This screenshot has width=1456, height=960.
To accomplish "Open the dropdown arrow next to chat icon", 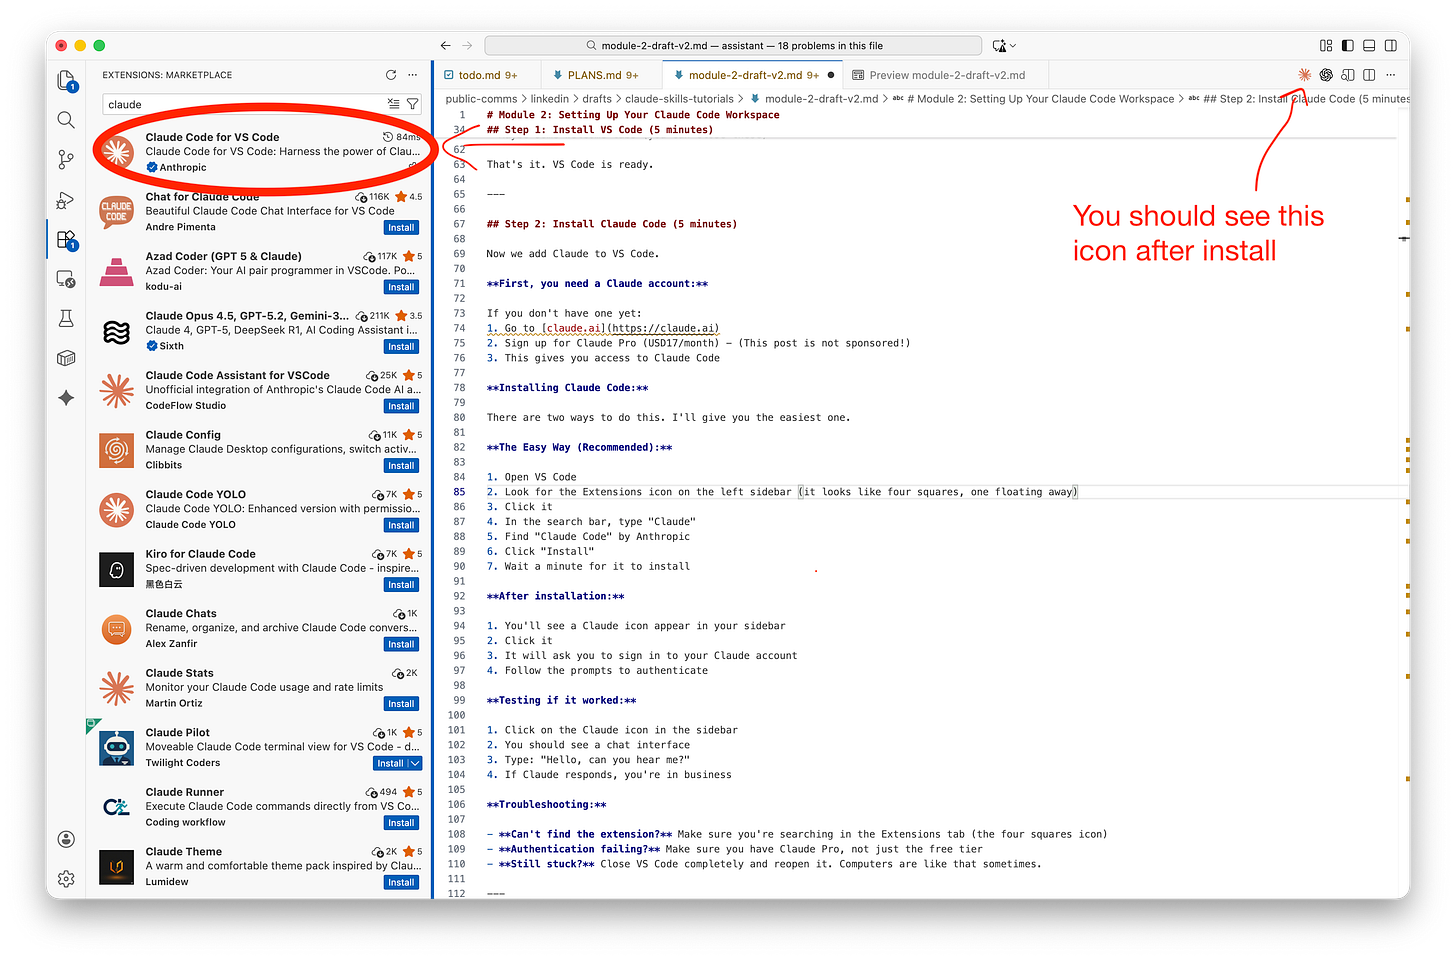I will [1013, 45].
